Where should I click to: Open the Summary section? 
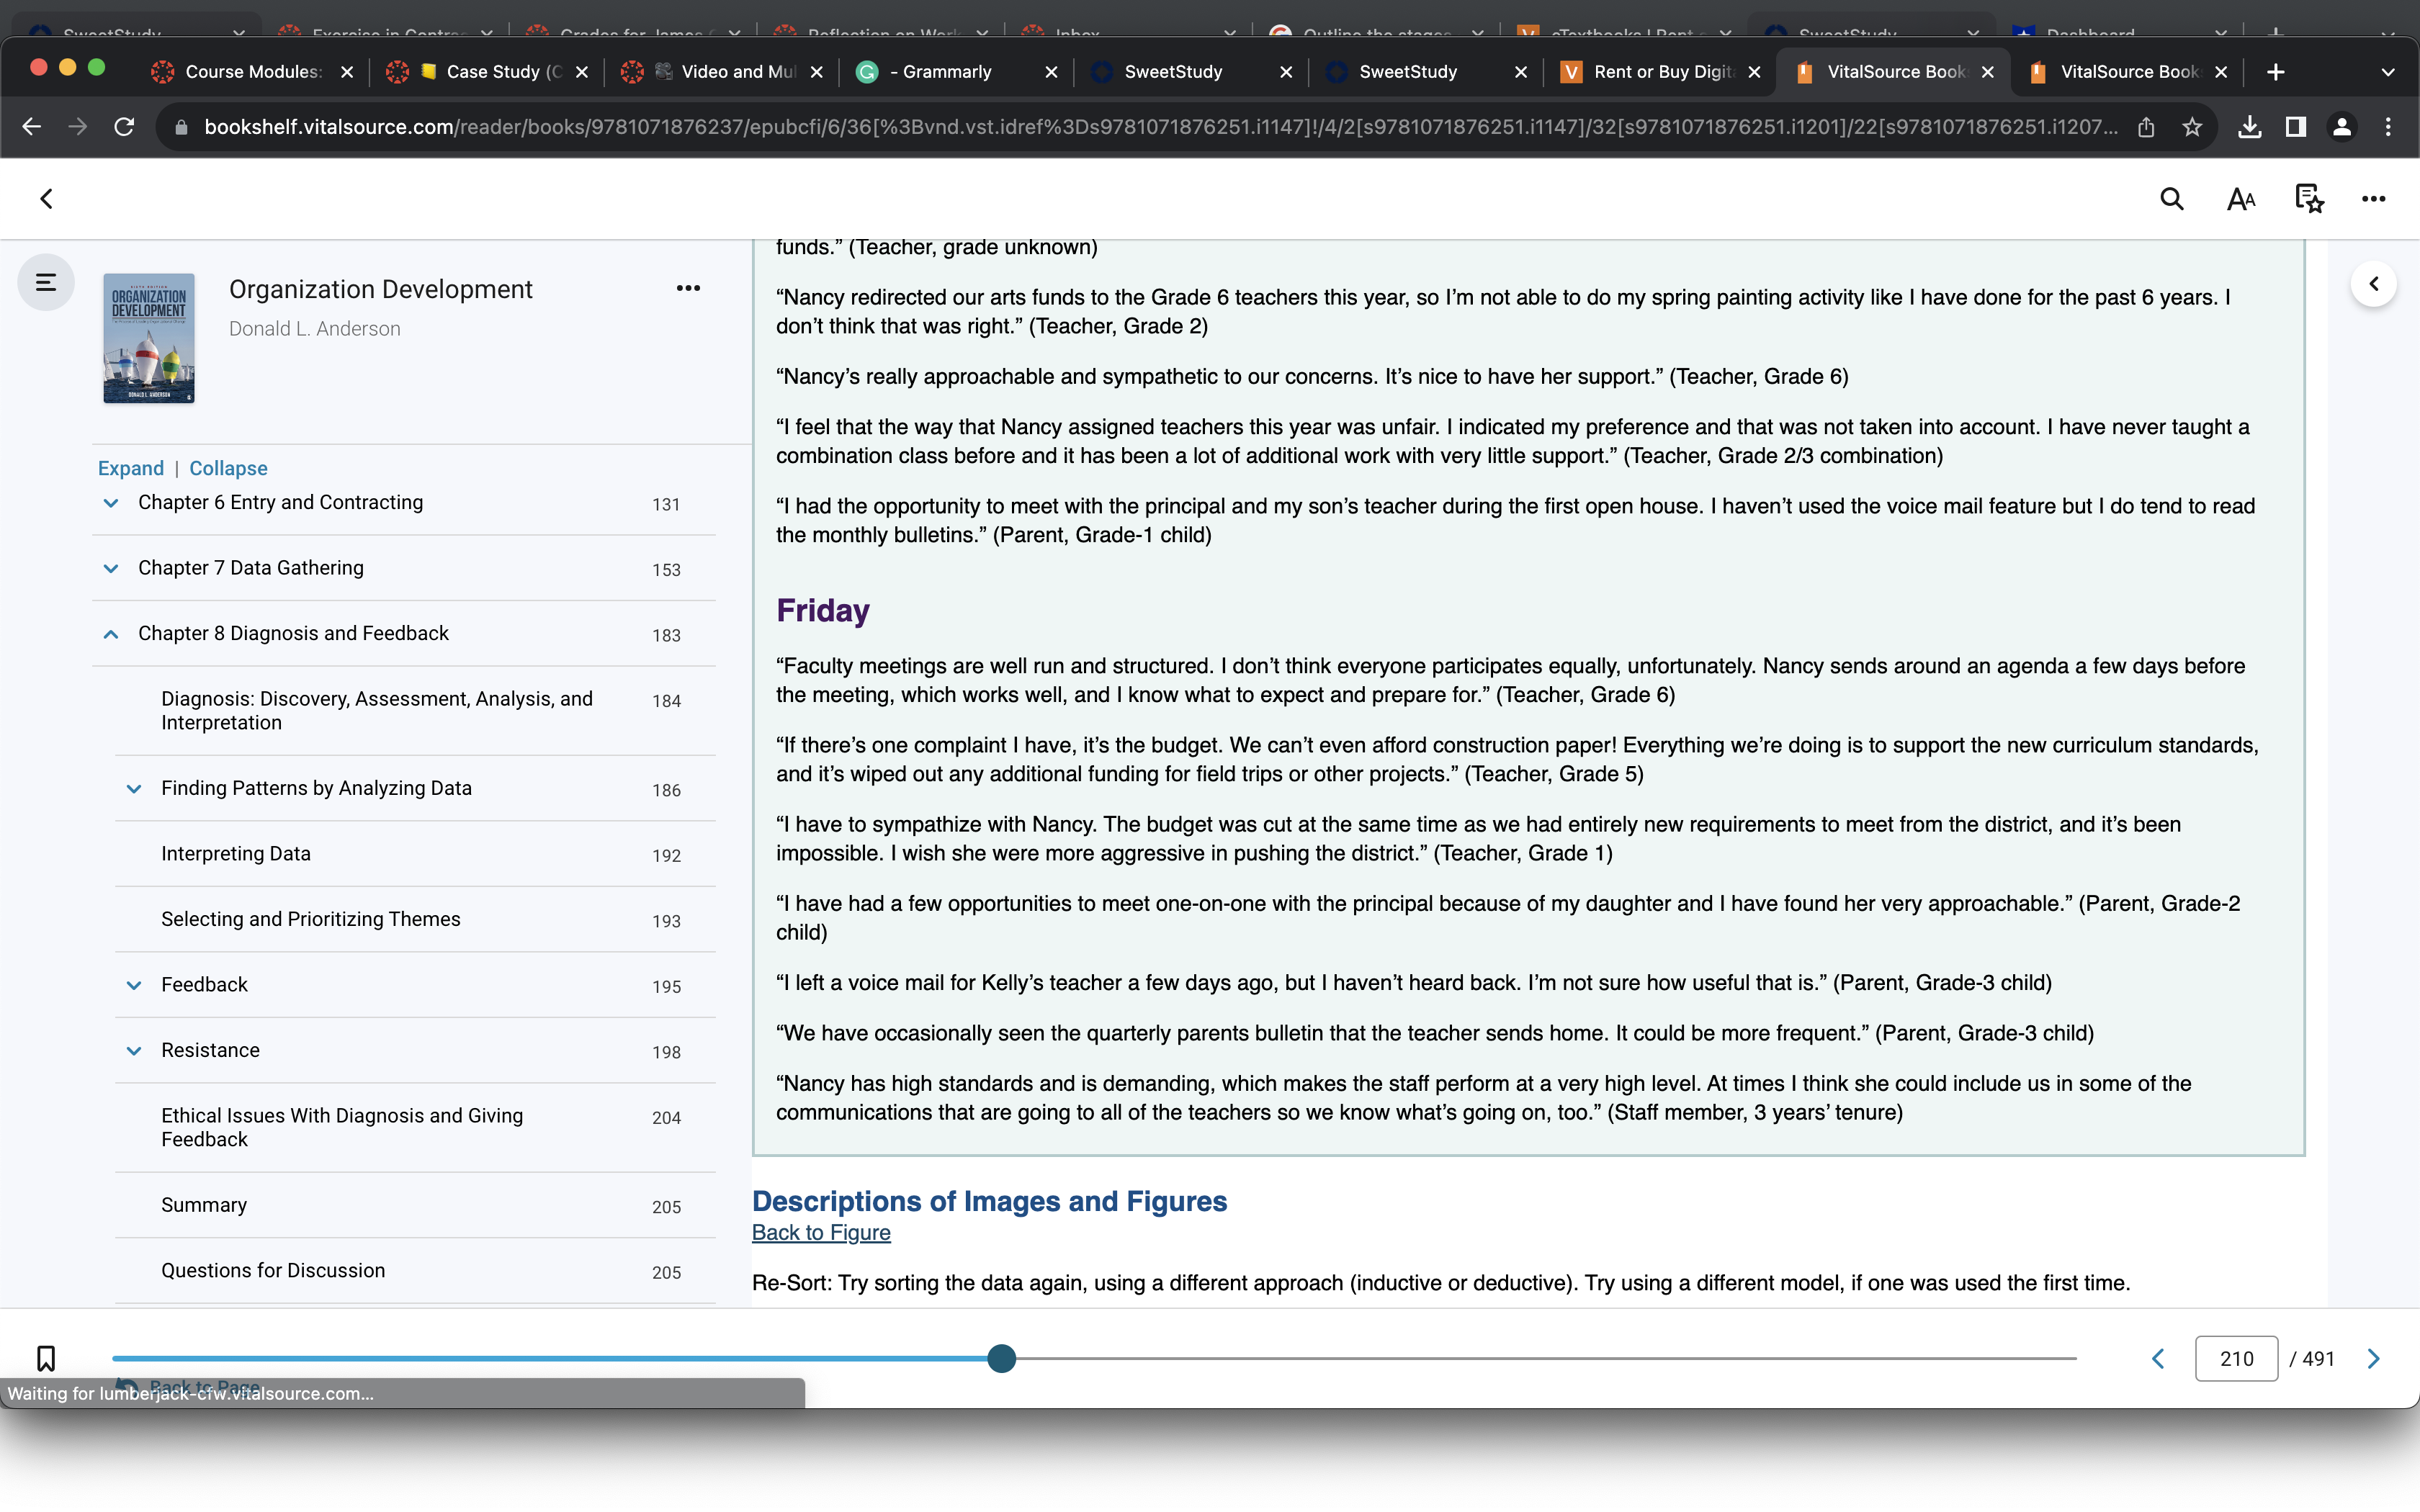[204, 1205]
